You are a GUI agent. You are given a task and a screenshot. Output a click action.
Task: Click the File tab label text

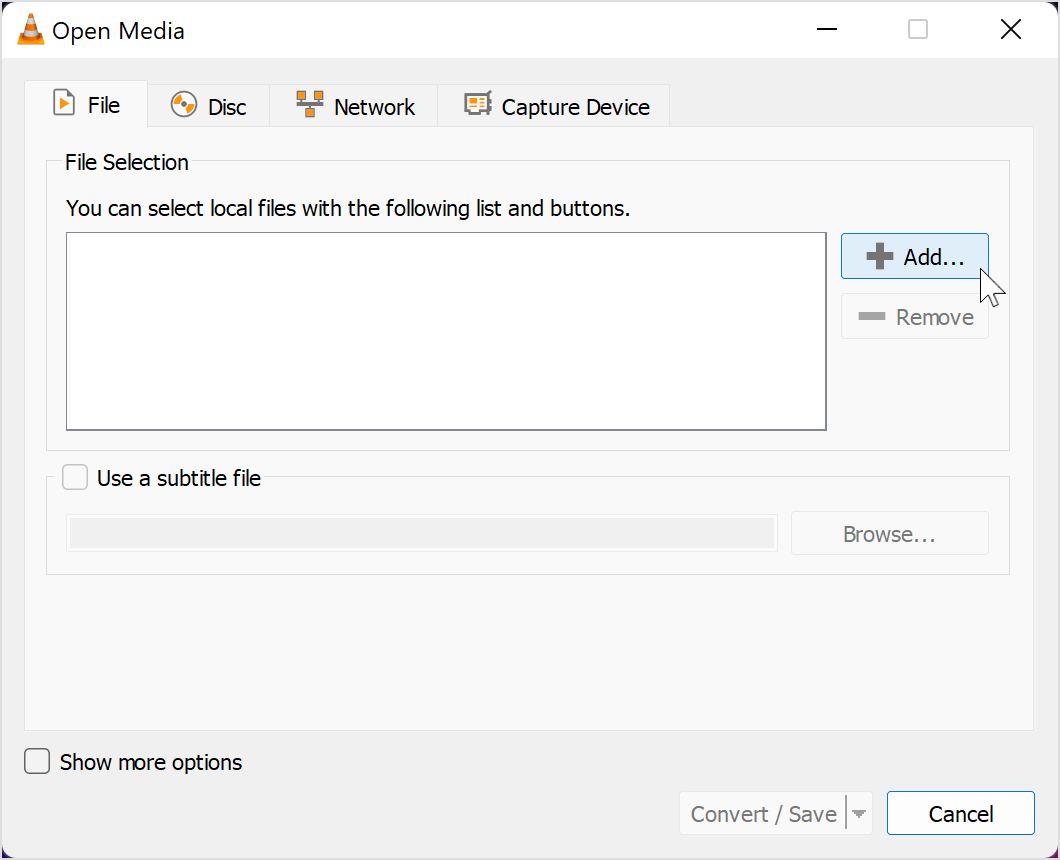[104, 105]
